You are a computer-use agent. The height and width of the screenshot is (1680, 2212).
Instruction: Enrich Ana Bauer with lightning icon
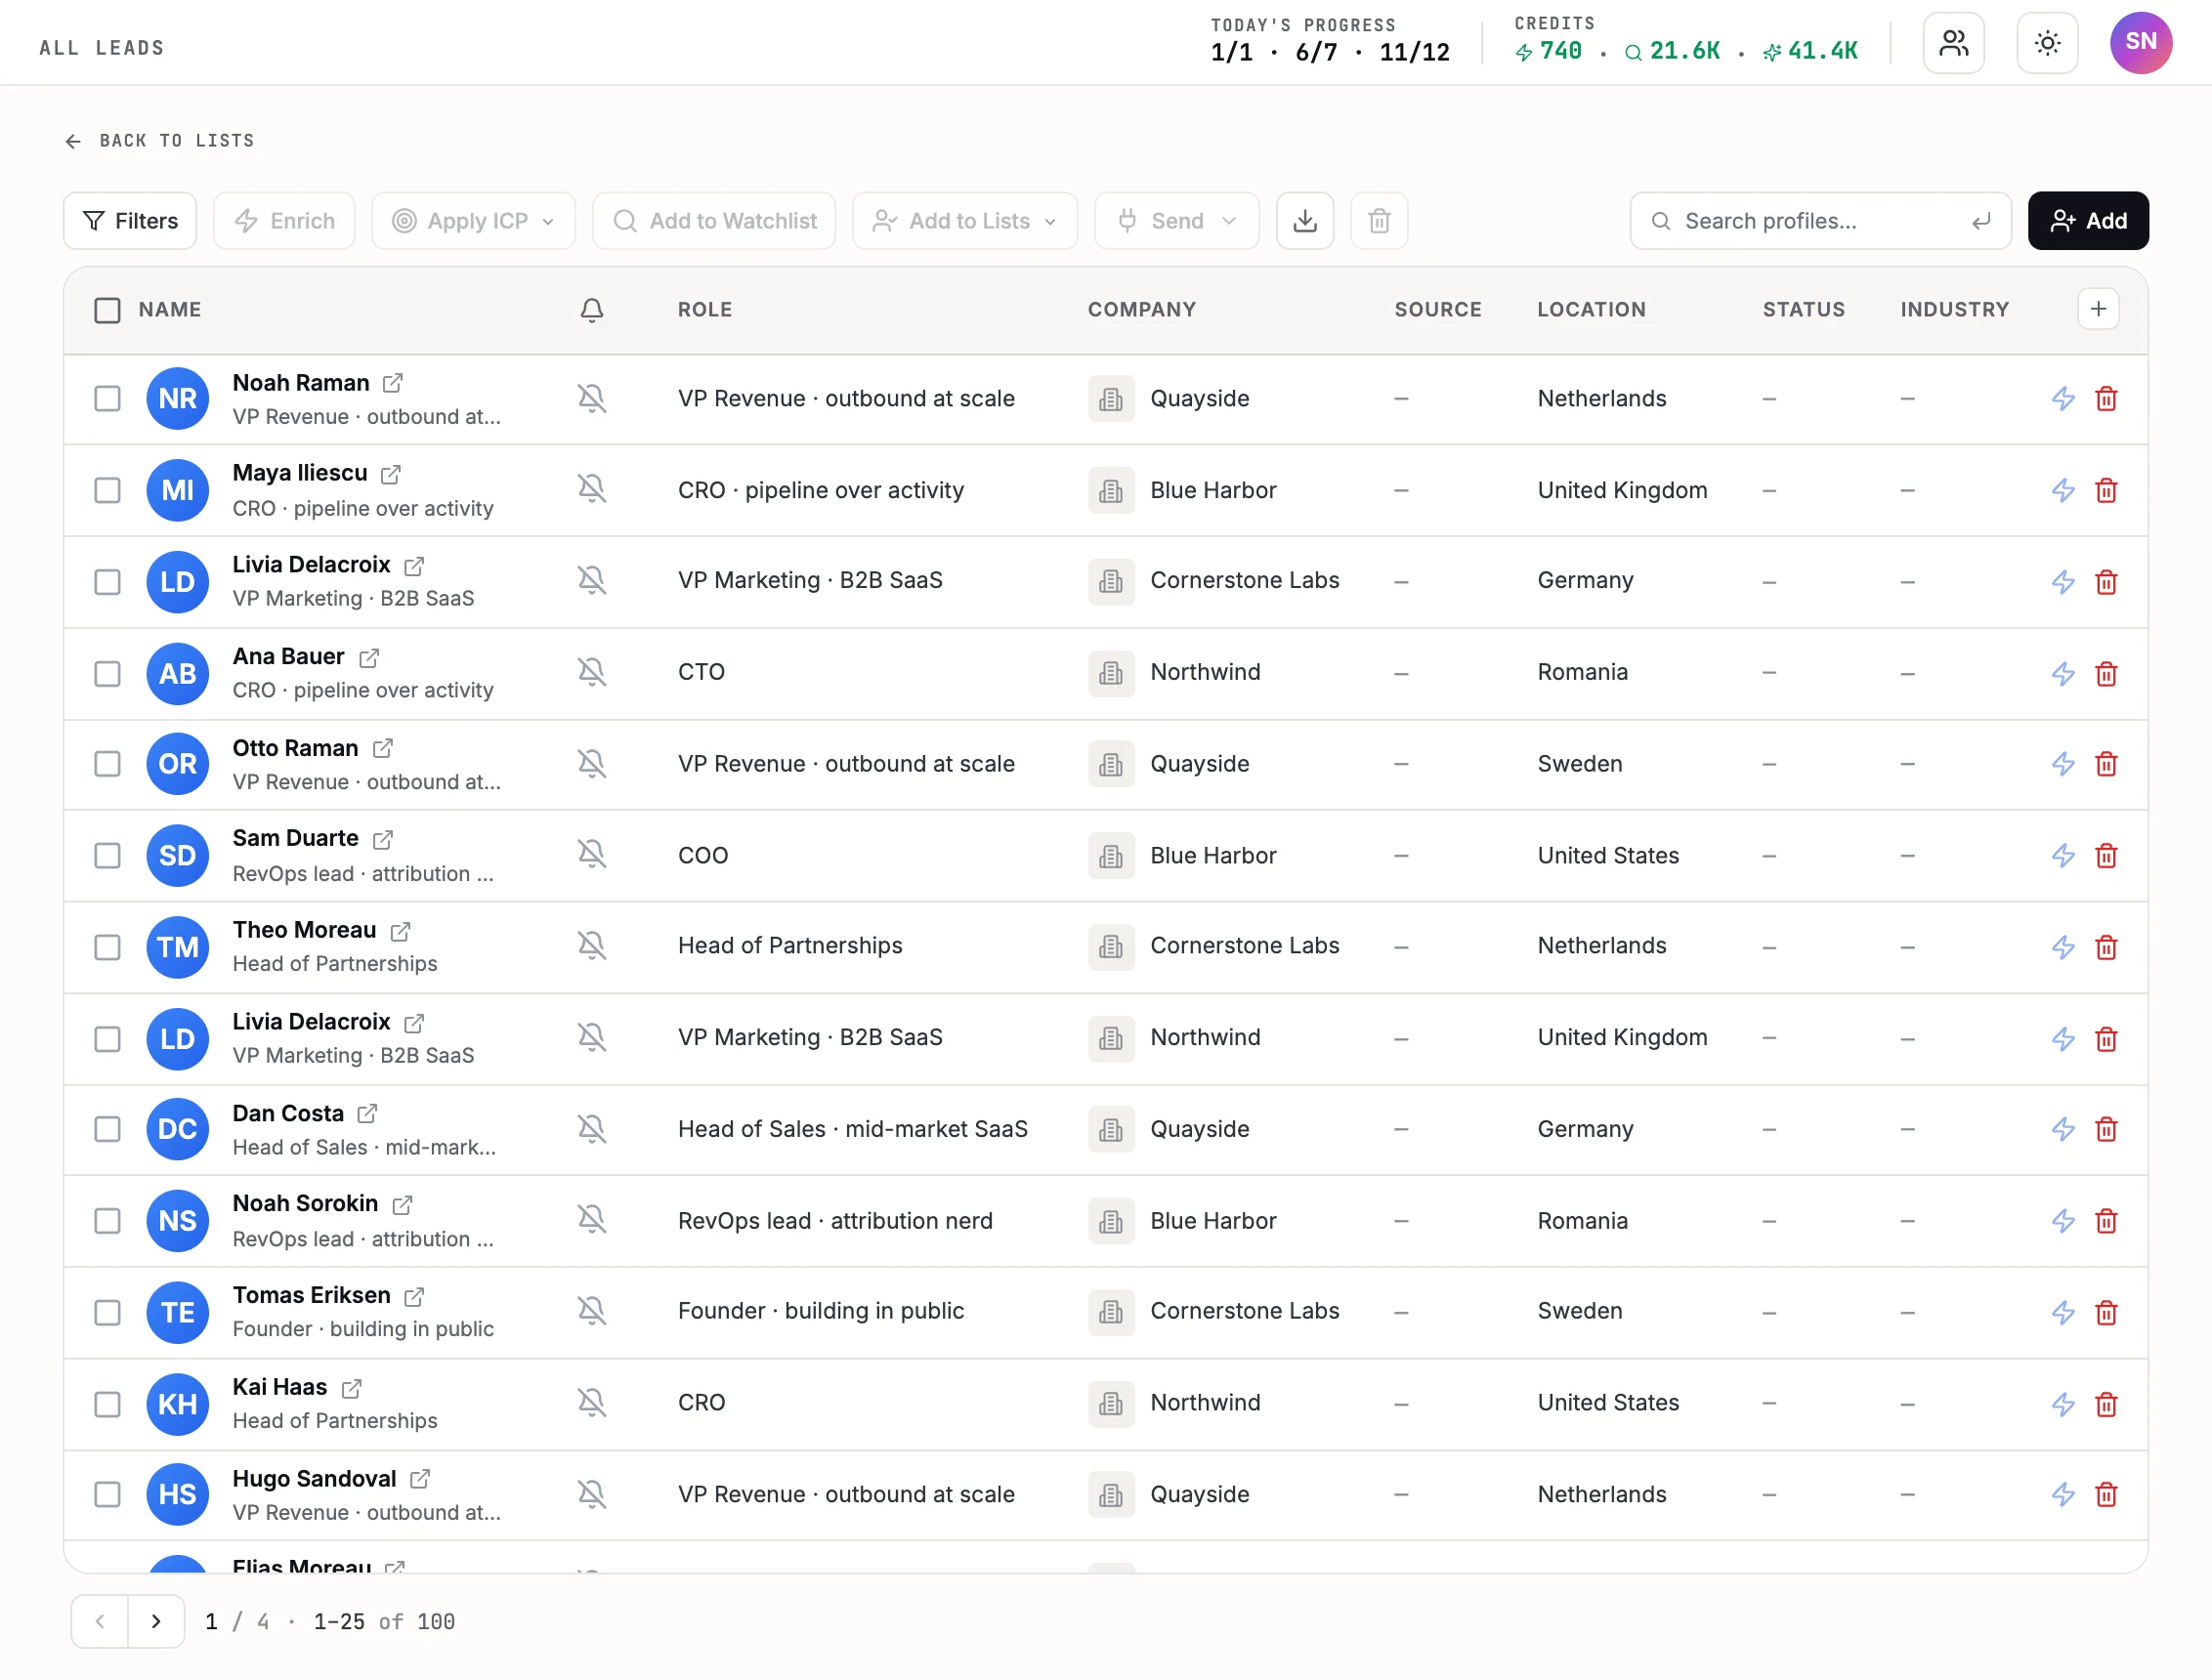coord(2063,674)
